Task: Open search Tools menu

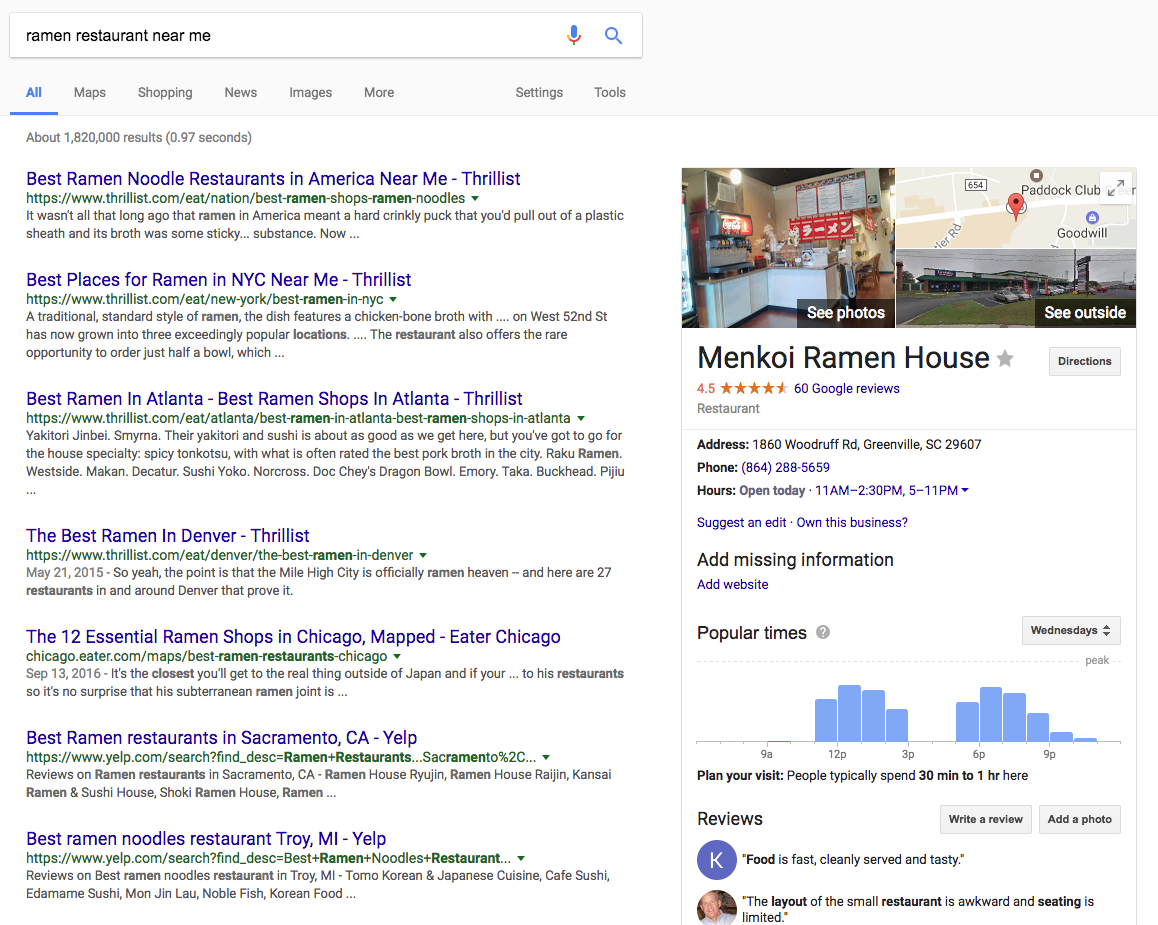Action: [x=610, y=93]
